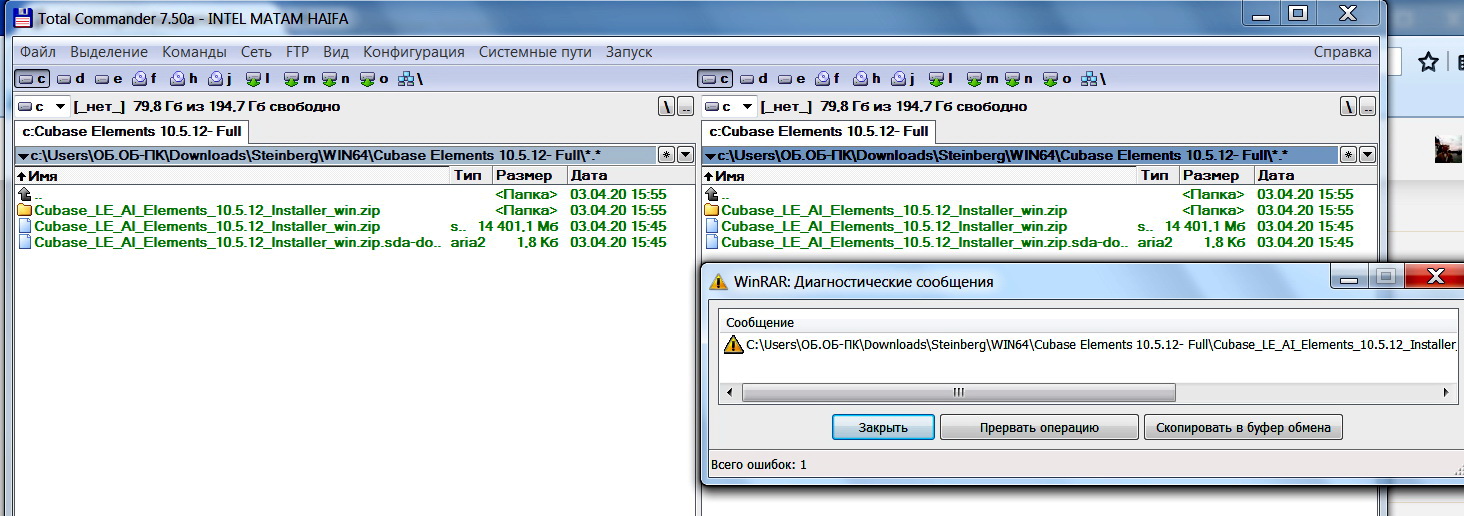Open the Системные пути menu
This screenshot has width=1464, height=516.
535,52
